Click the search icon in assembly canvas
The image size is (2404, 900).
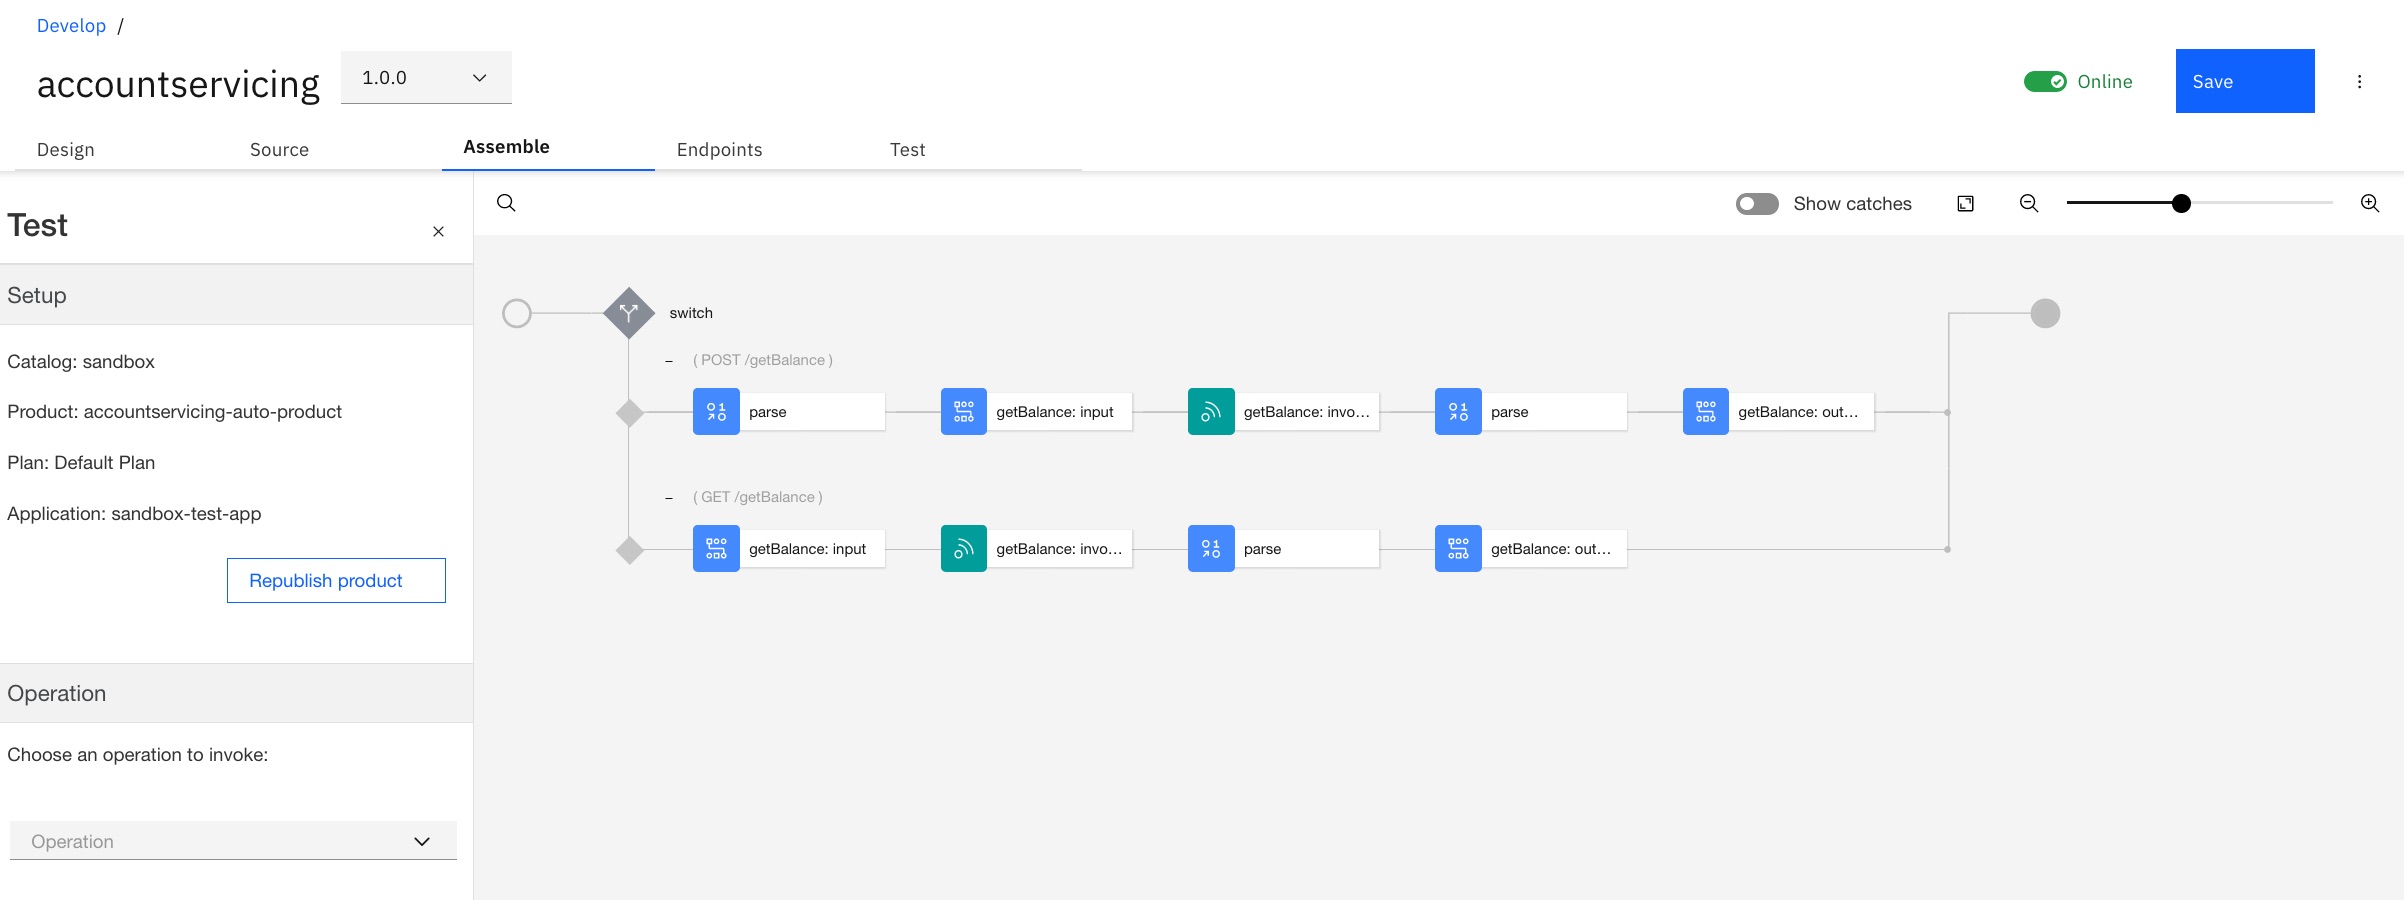[506, 203]
